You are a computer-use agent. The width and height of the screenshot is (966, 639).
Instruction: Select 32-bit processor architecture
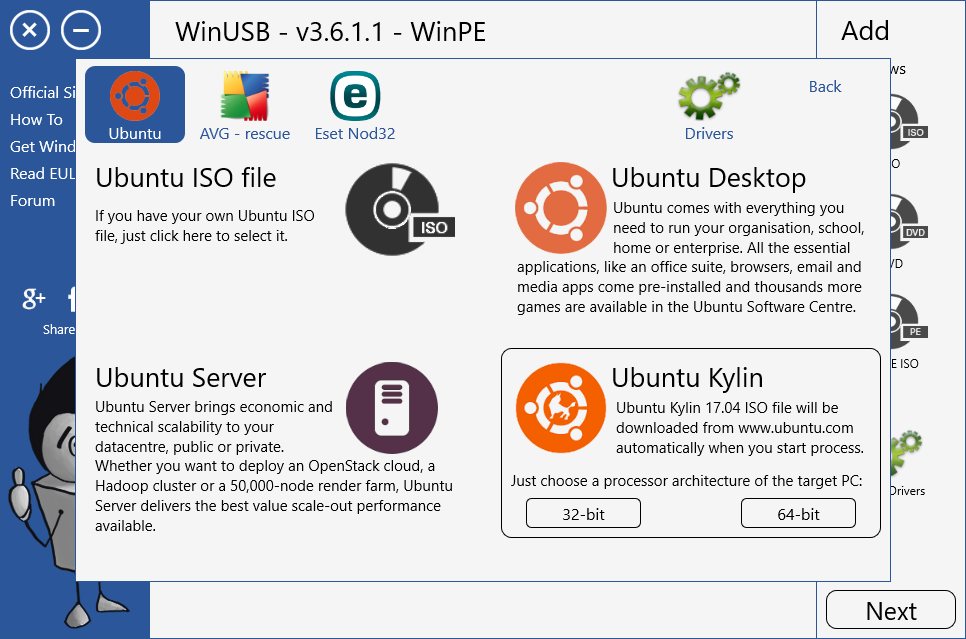583,514
